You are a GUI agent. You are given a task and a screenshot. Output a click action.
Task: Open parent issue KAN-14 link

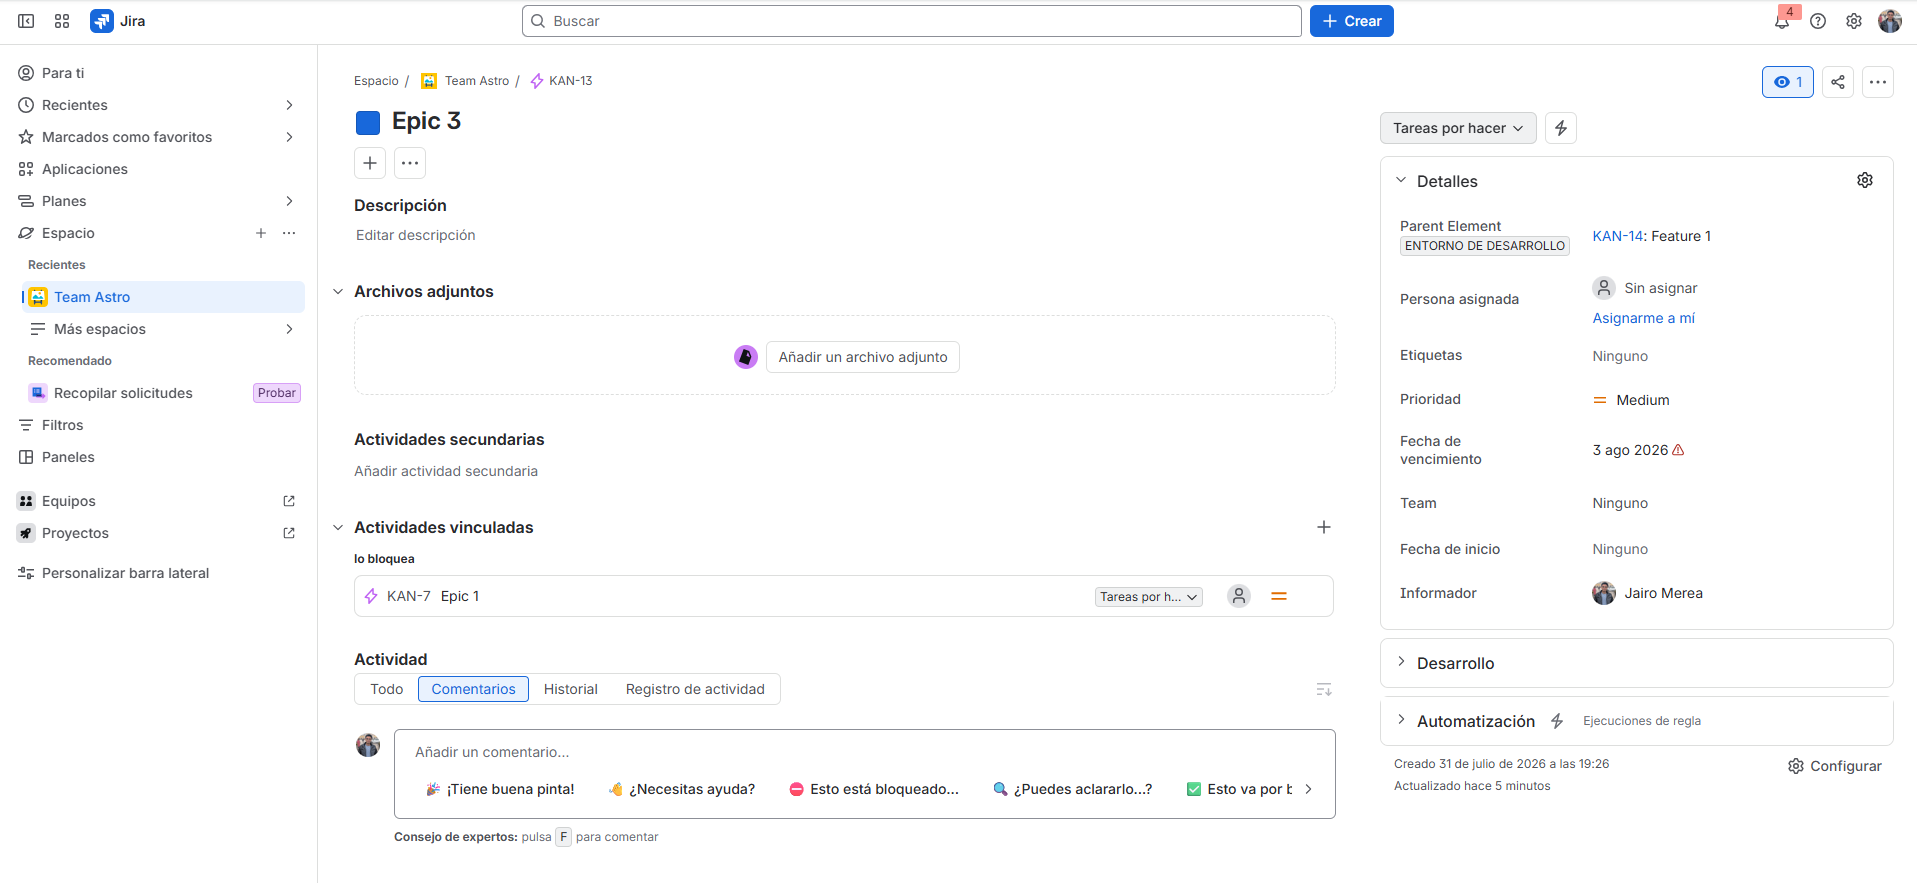point(1618,236)
